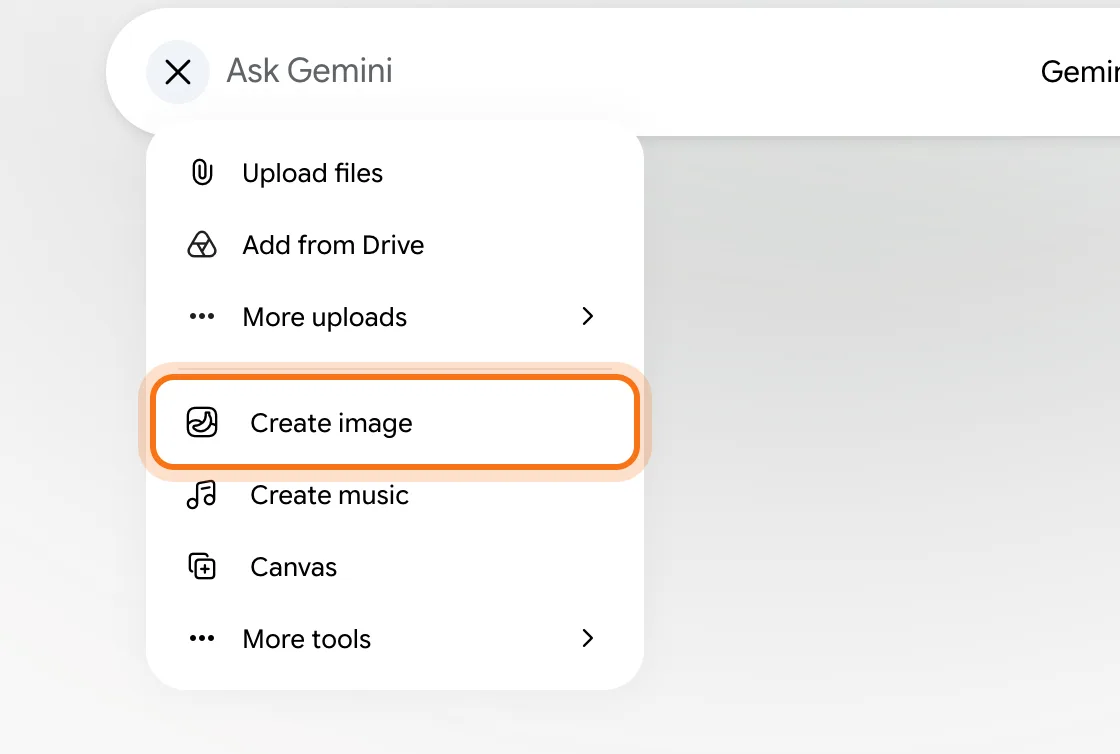Screen dimensions: 1120x754
Task: Click the Google Drive icon
Action: 202,245
